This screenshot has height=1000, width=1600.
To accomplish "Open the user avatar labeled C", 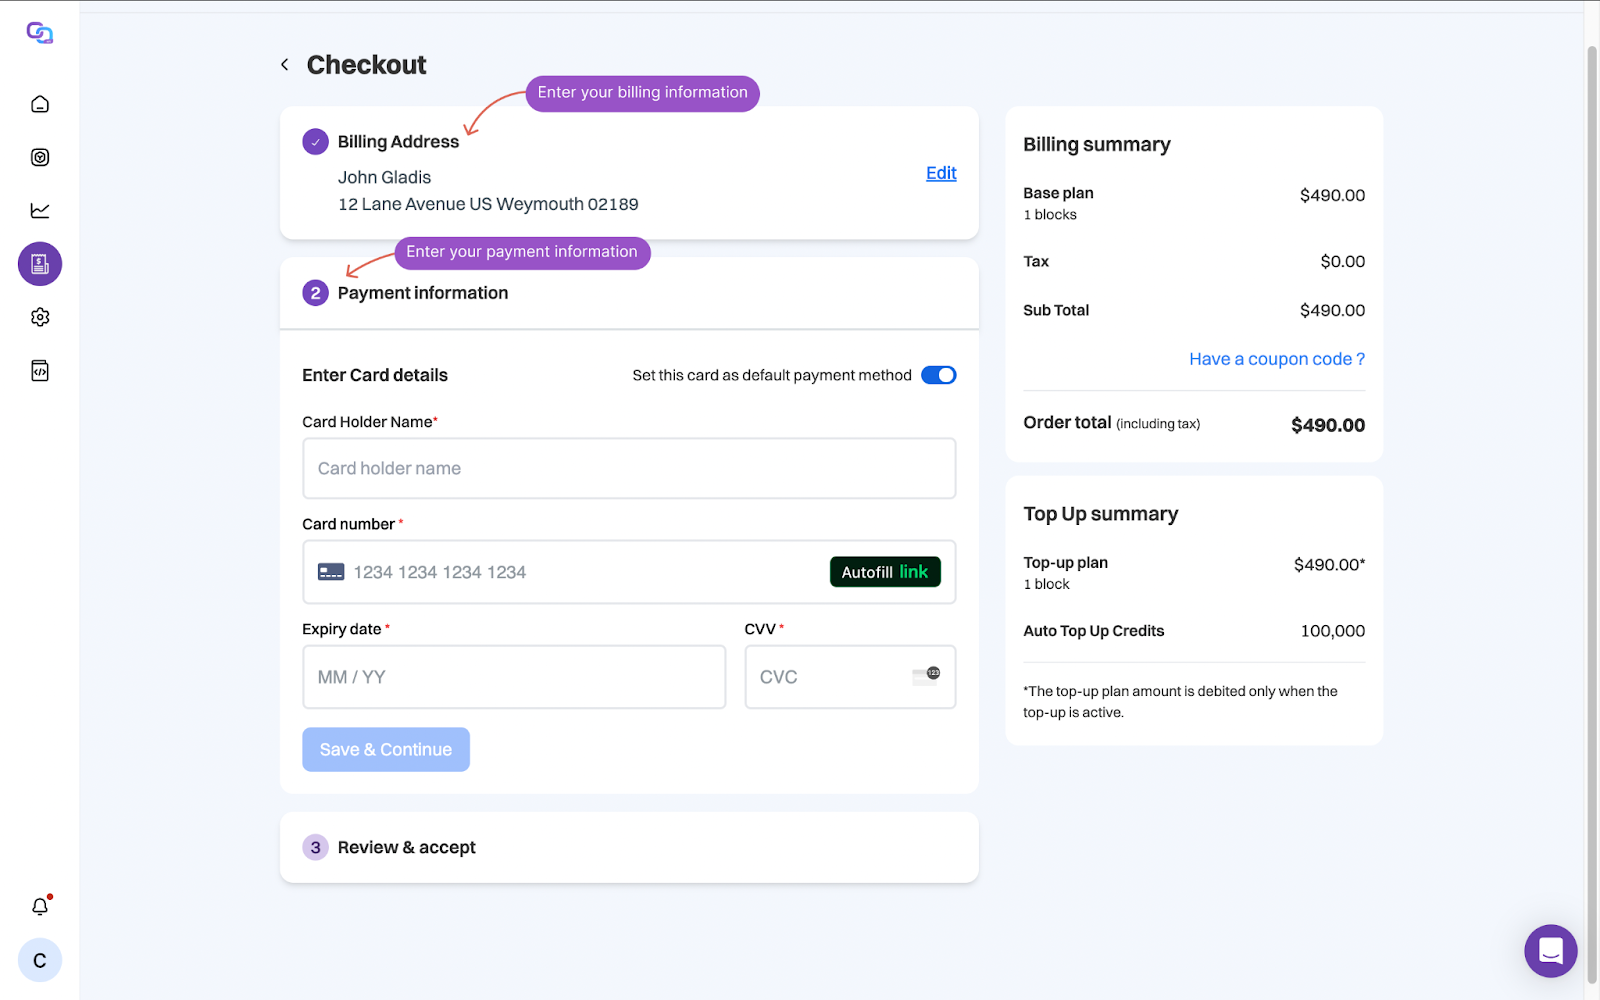I will (x=40, y=961).
